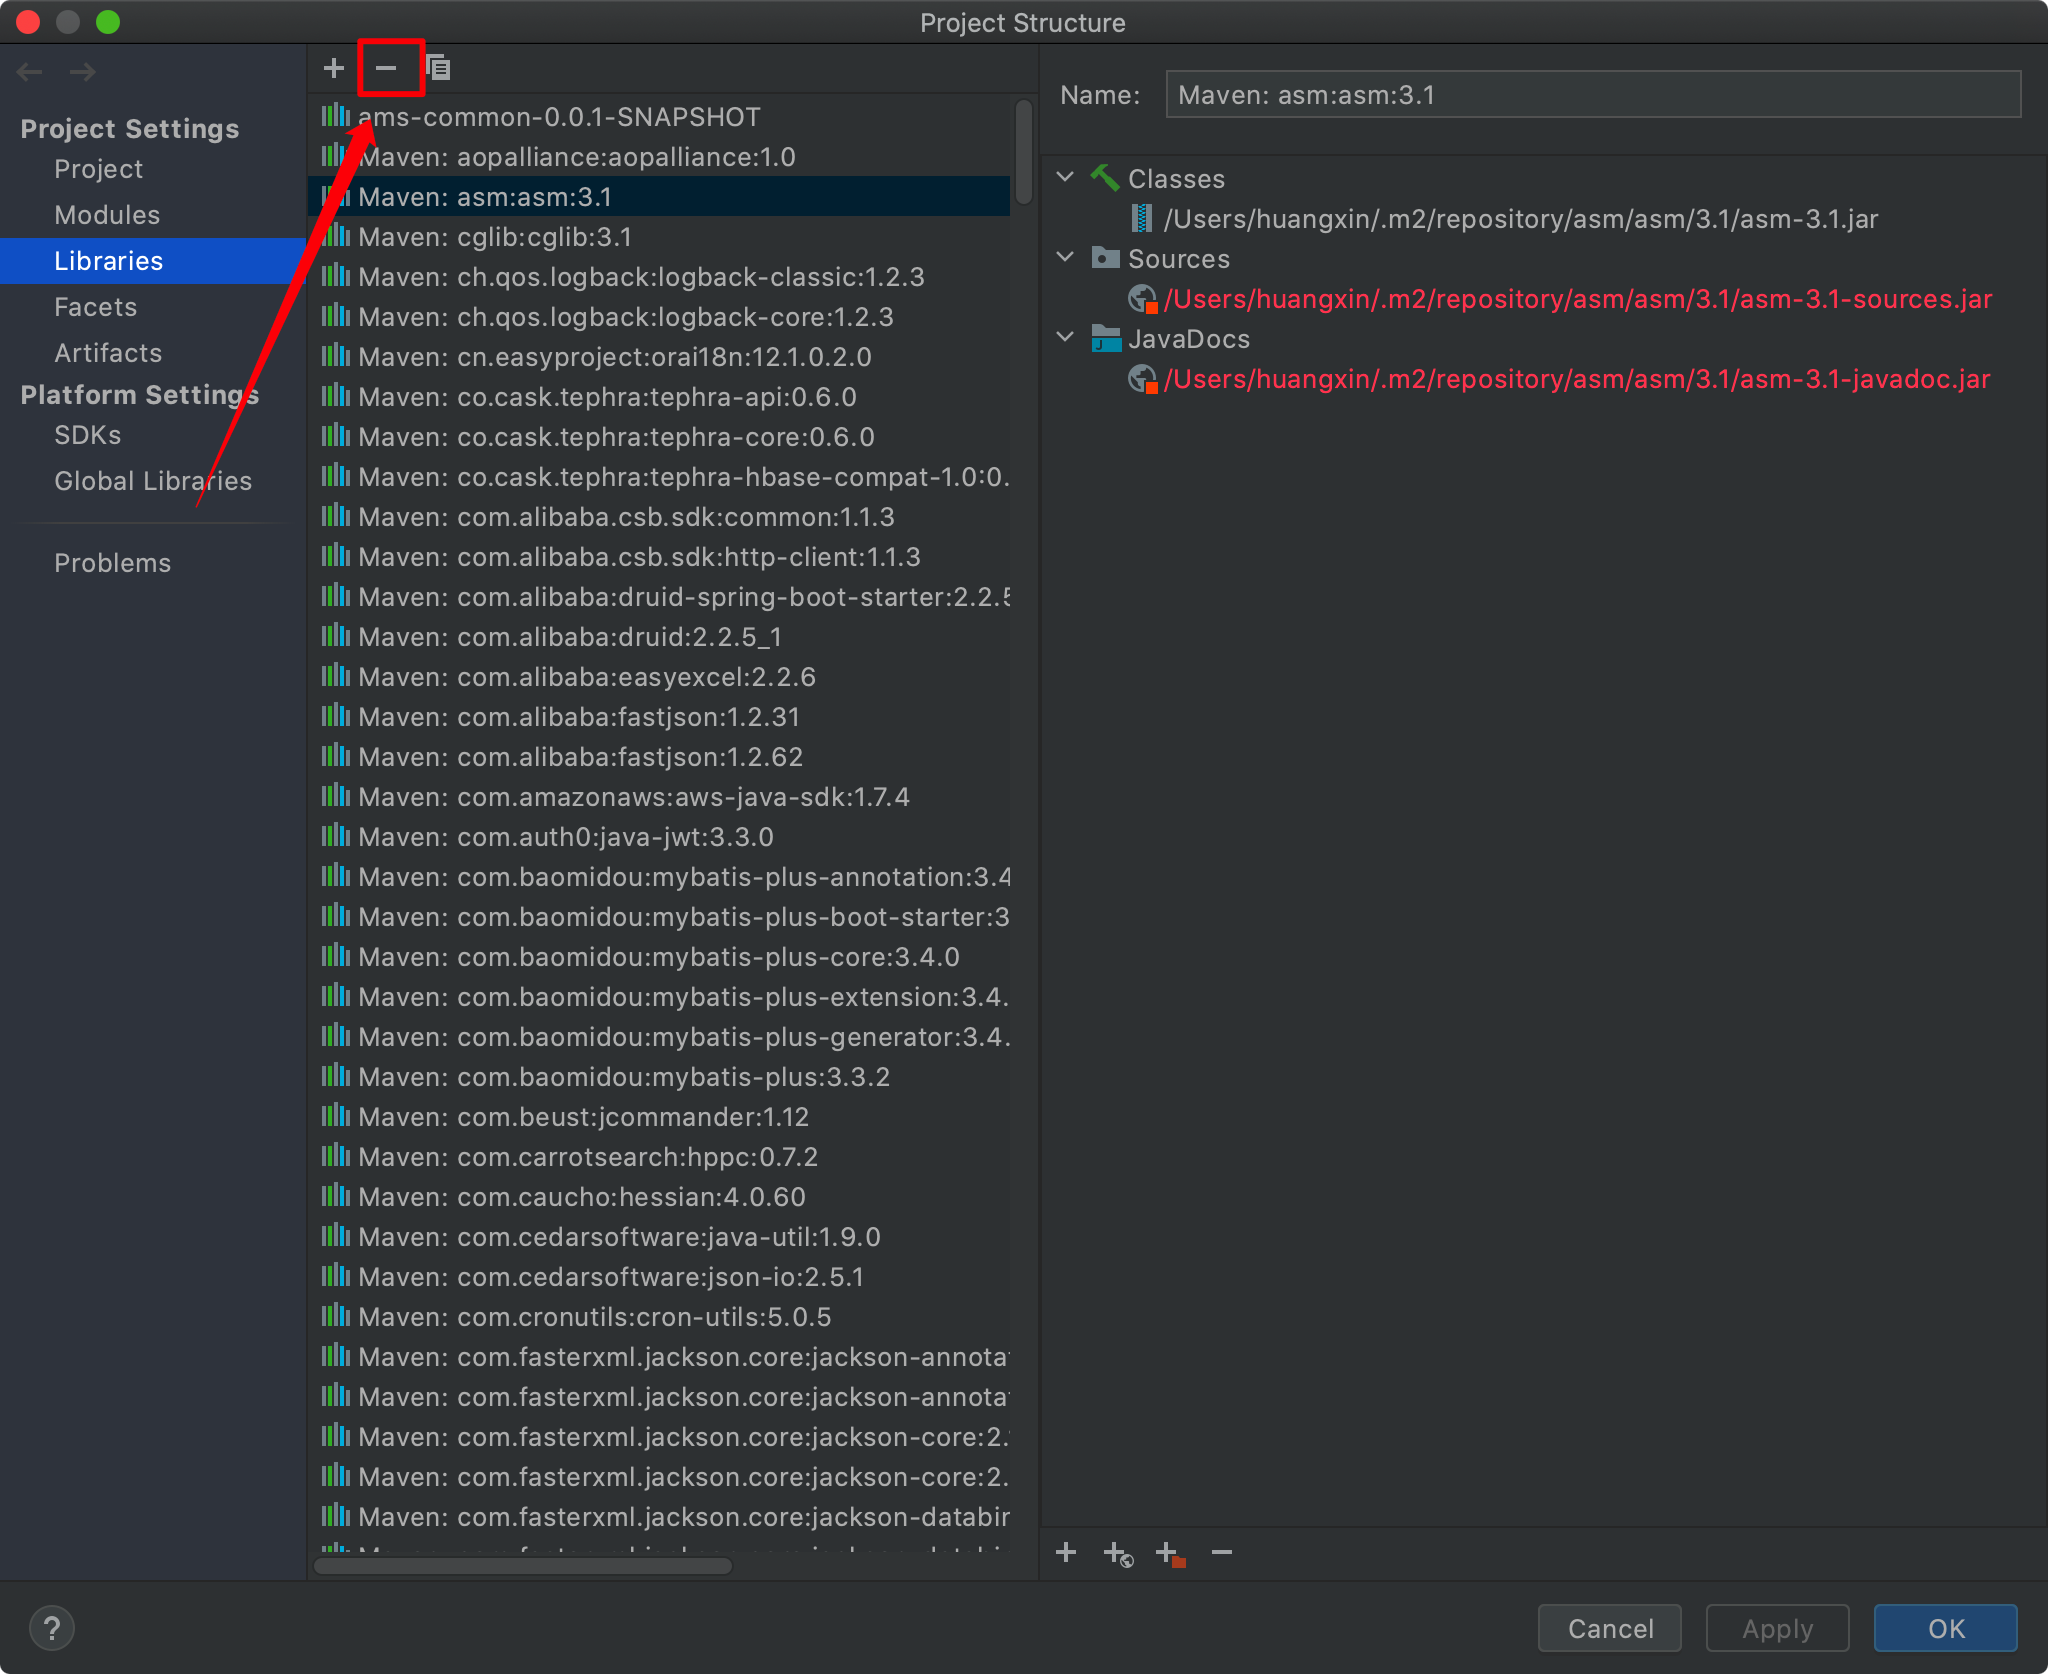Click the library list horizontal scrollbar
Screen dimensions: 2048x1674
point(523,1566)
